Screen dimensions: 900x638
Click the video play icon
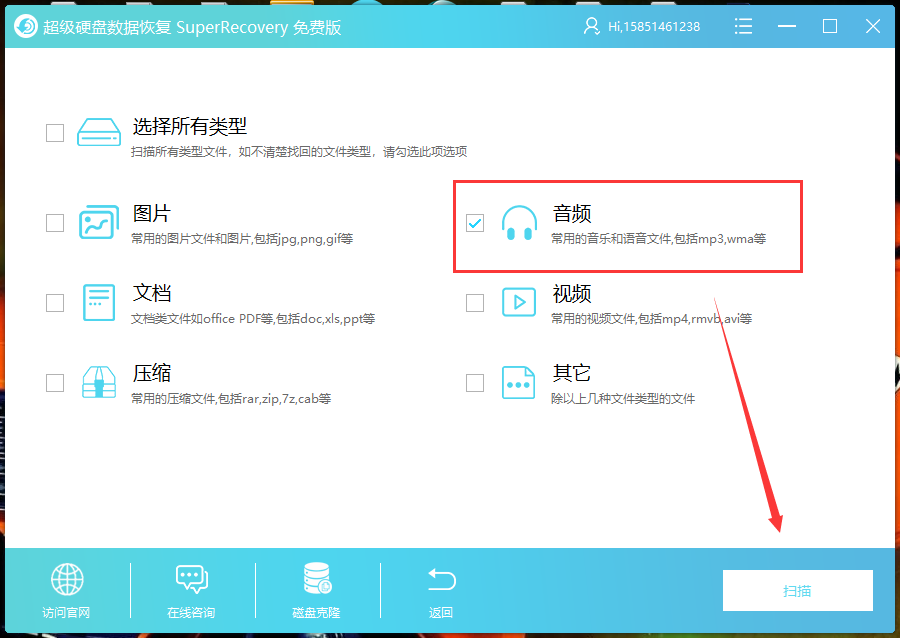pos(519,302)
